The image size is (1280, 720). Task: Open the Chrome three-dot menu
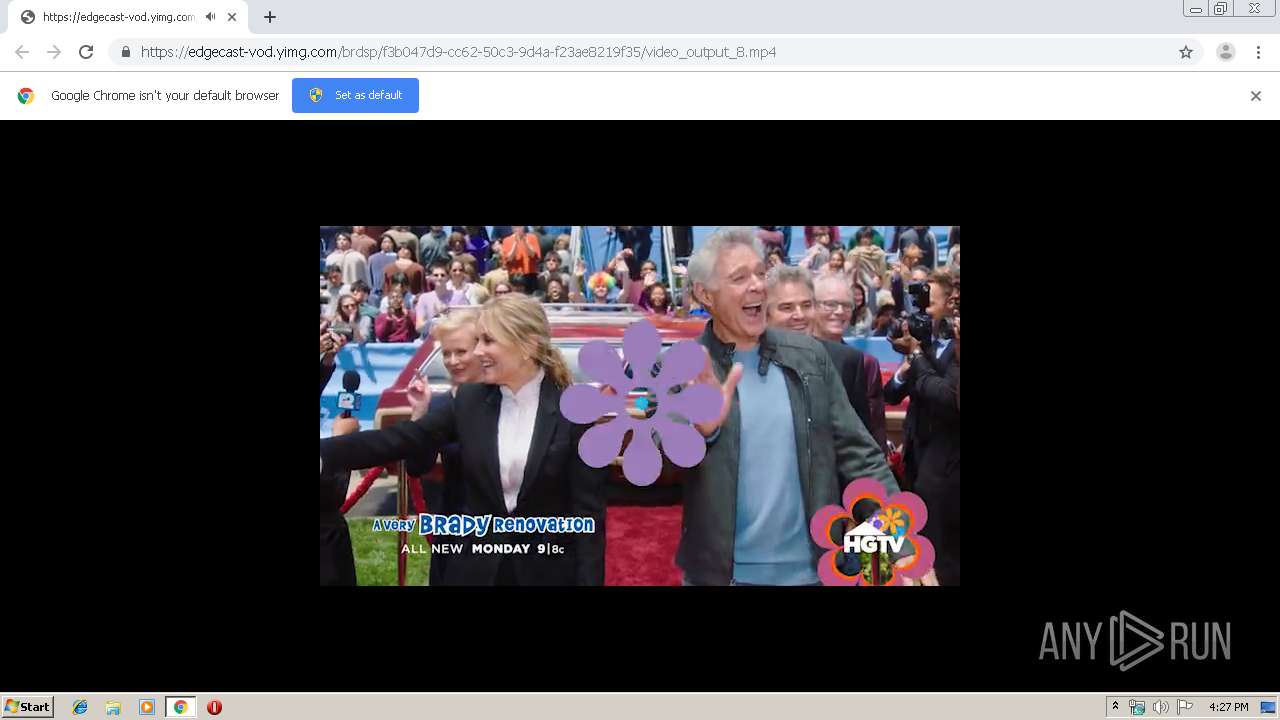(x=1258, y=52)
